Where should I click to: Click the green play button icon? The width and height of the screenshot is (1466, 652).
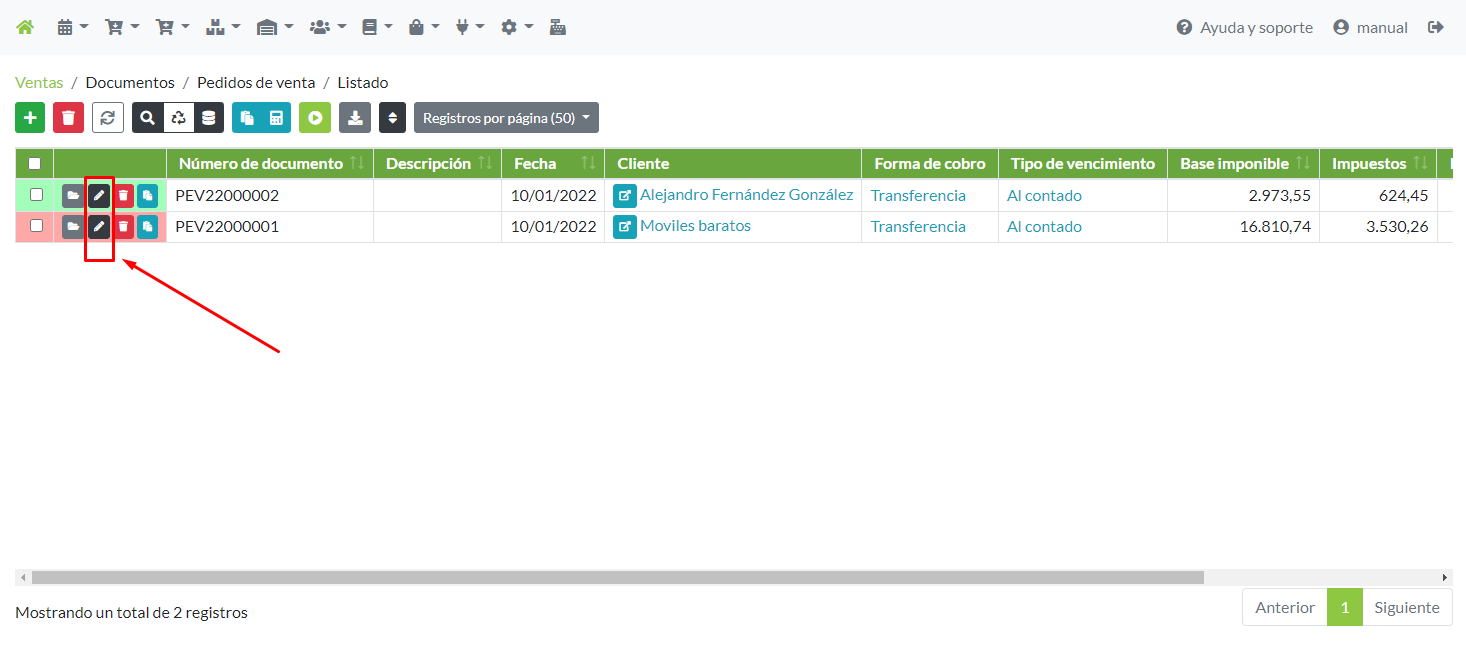pos(315,118)
